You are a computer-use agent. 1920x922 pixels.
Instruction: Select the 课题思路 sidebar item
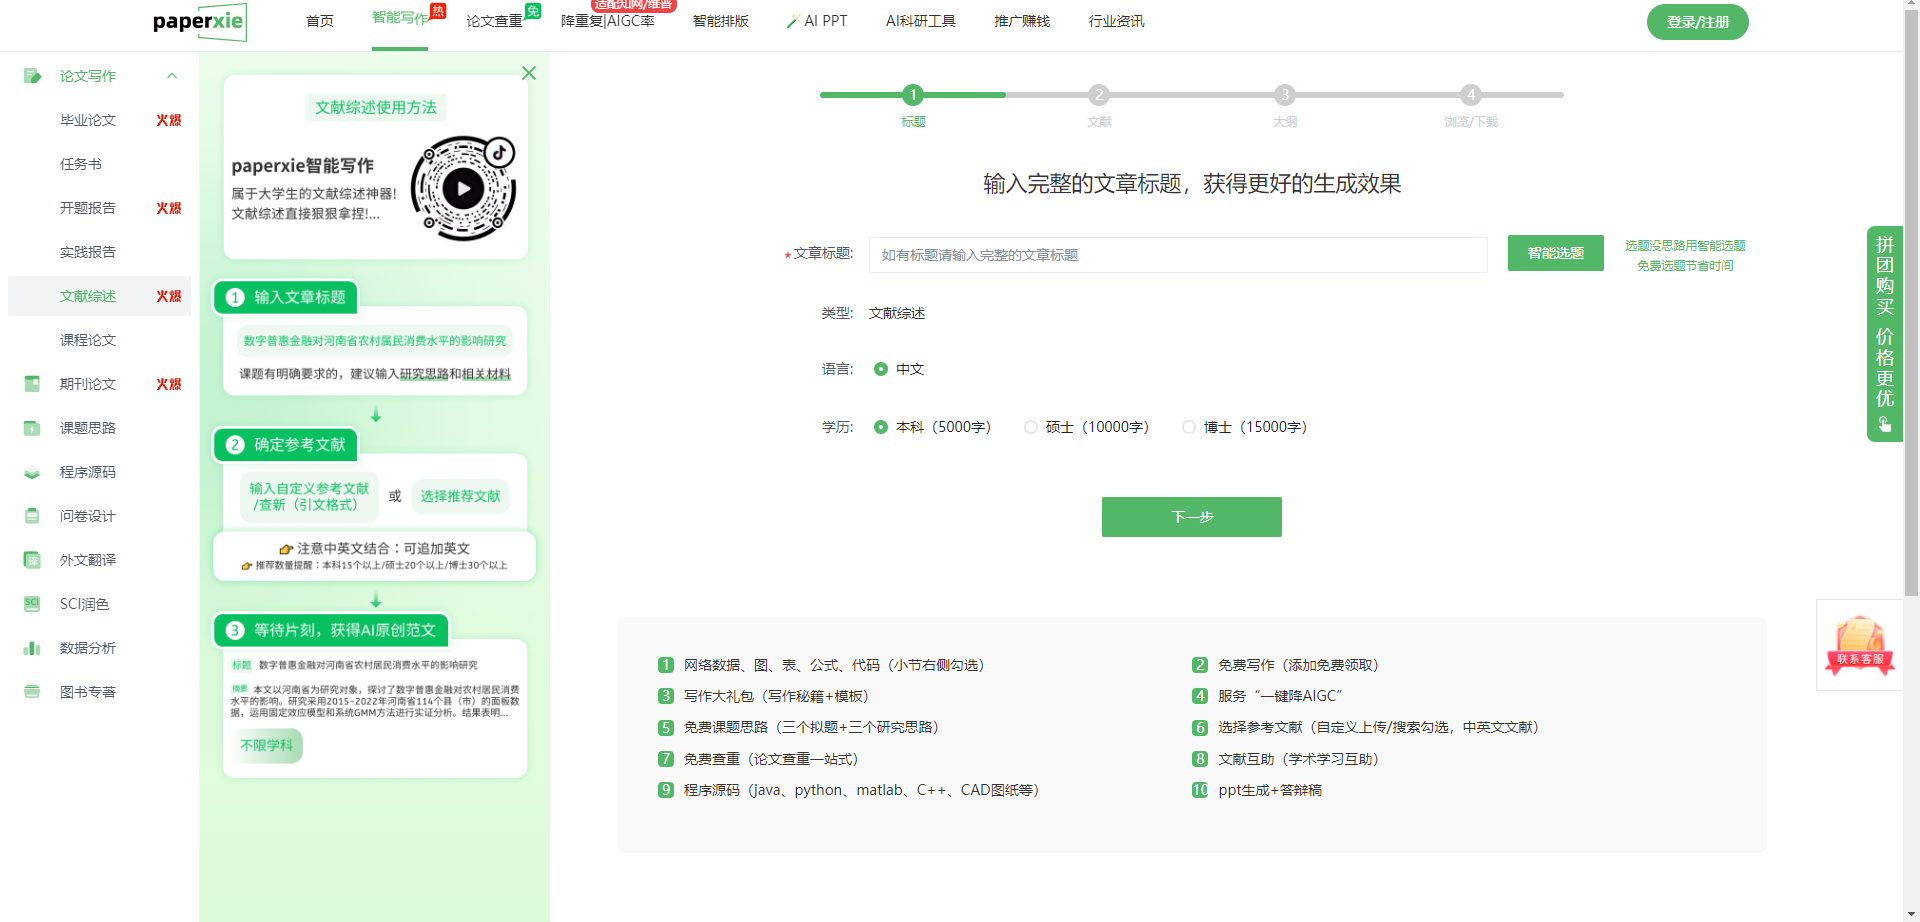(x=90, y=428)
